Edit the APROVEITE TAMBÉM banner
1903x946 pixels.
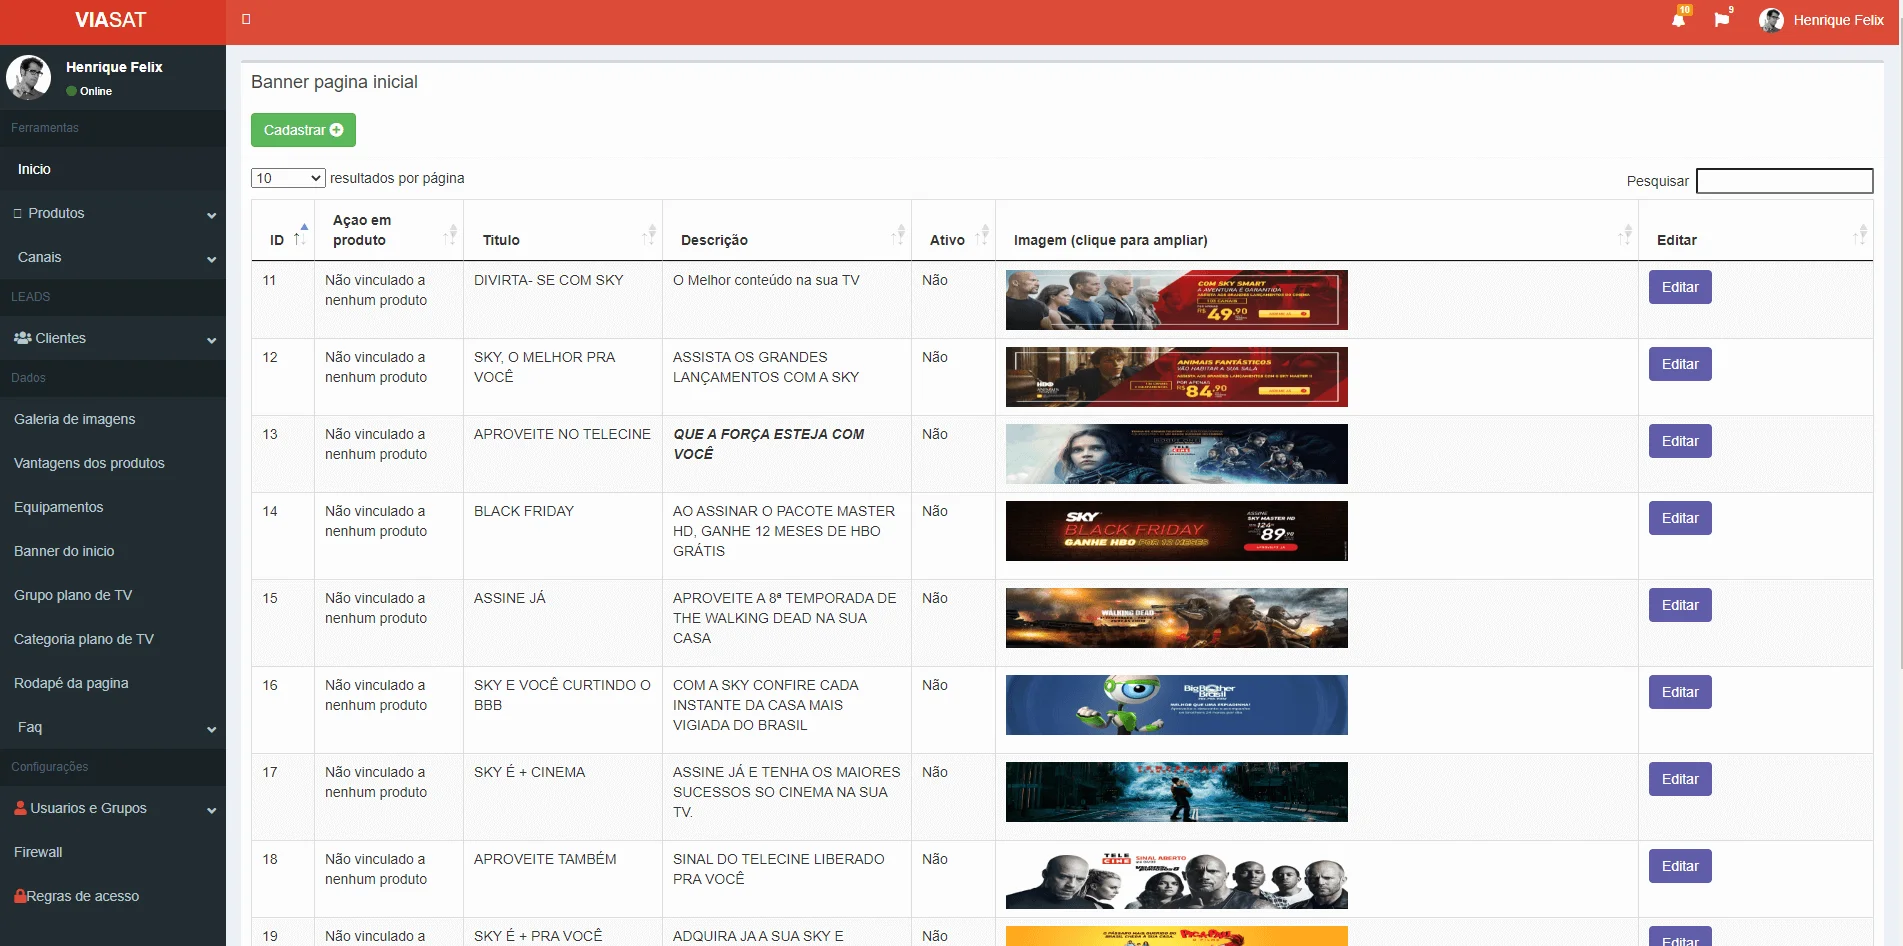(1680, 866)
